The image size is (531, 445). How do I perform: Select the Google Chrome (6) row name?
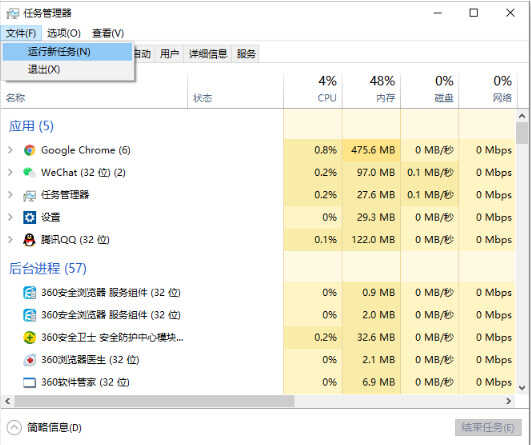click(86, 150)
